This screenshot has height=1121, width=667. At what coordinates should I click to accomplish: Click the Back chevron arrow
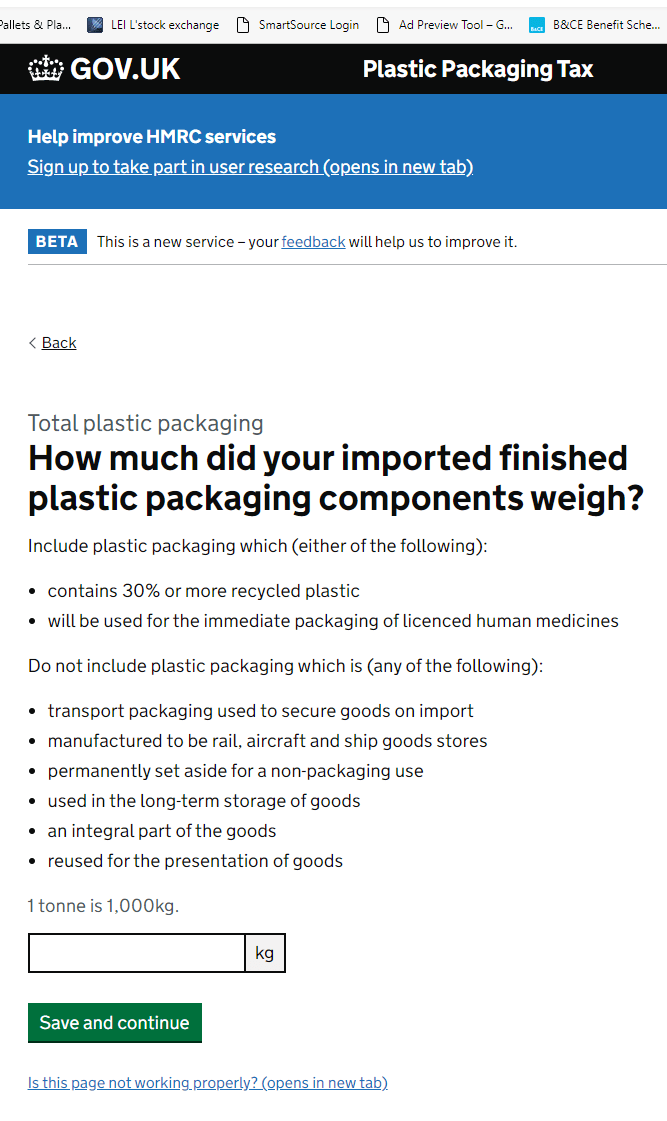[x=32, y=343]
